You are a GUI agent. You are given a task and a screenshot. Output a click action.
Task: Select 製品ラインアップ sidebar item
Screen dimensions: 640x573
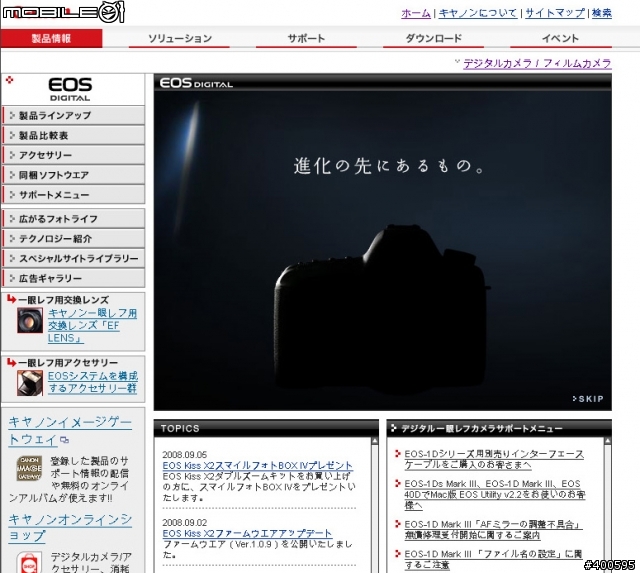tap(73, 115)
